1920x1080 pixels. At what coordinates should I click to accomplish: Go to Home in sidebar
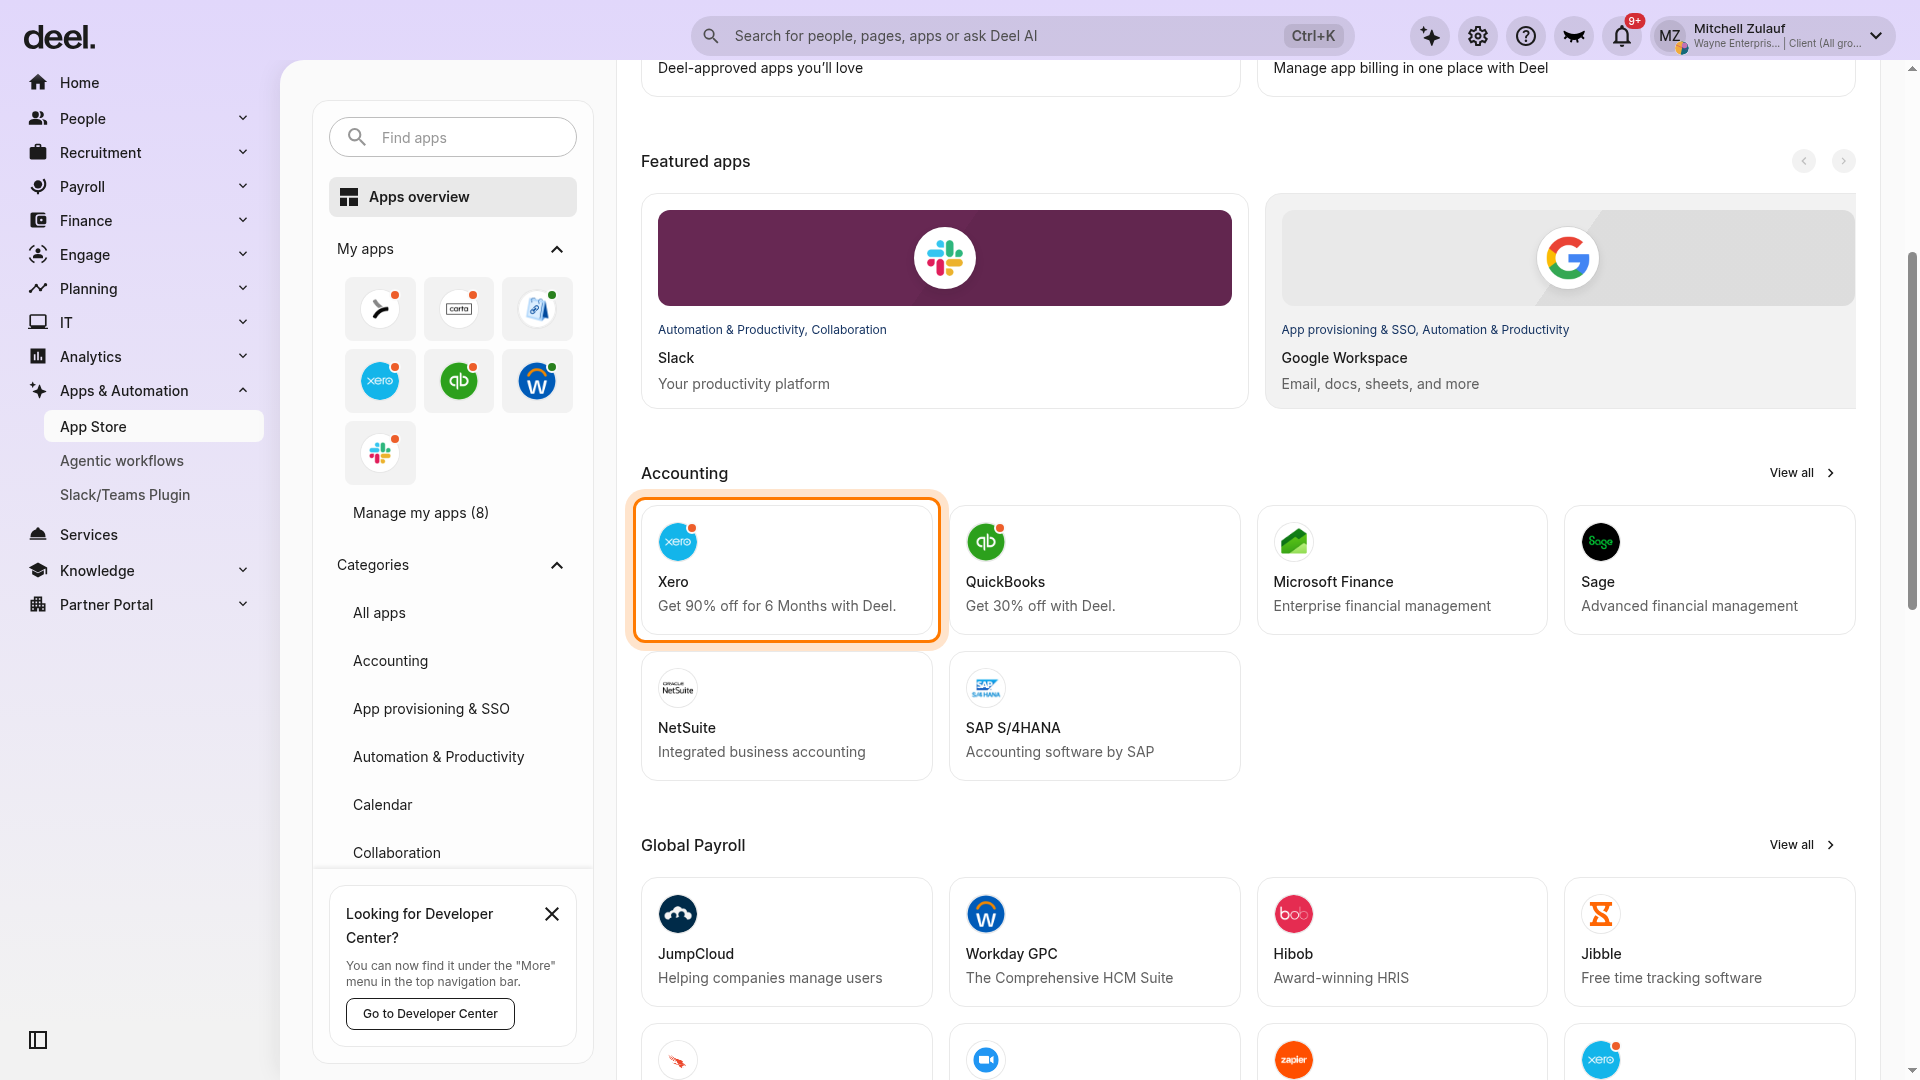pyautogui.click(x=140, y=82)
